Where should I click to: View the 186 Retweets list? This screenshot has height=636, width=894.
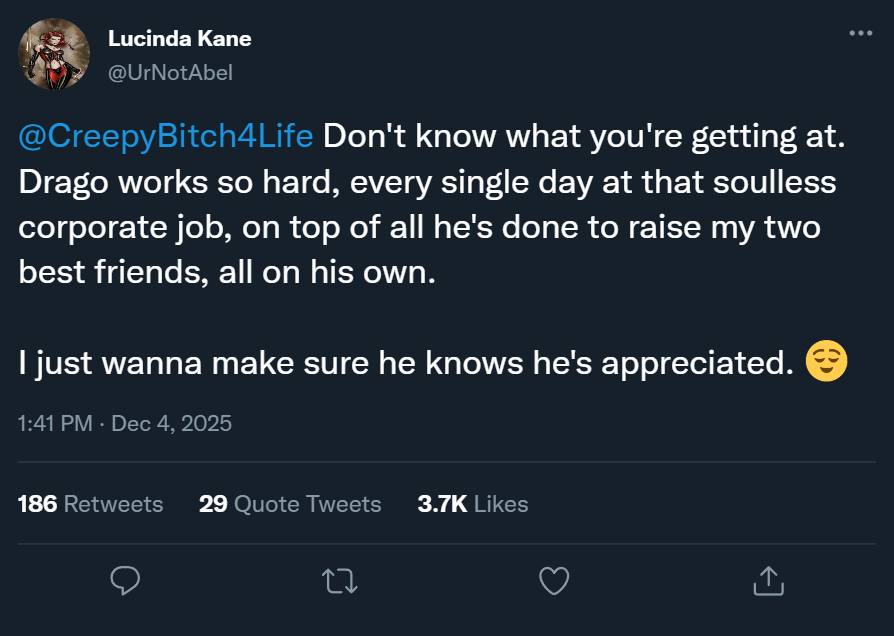click(x=91, y=503)
